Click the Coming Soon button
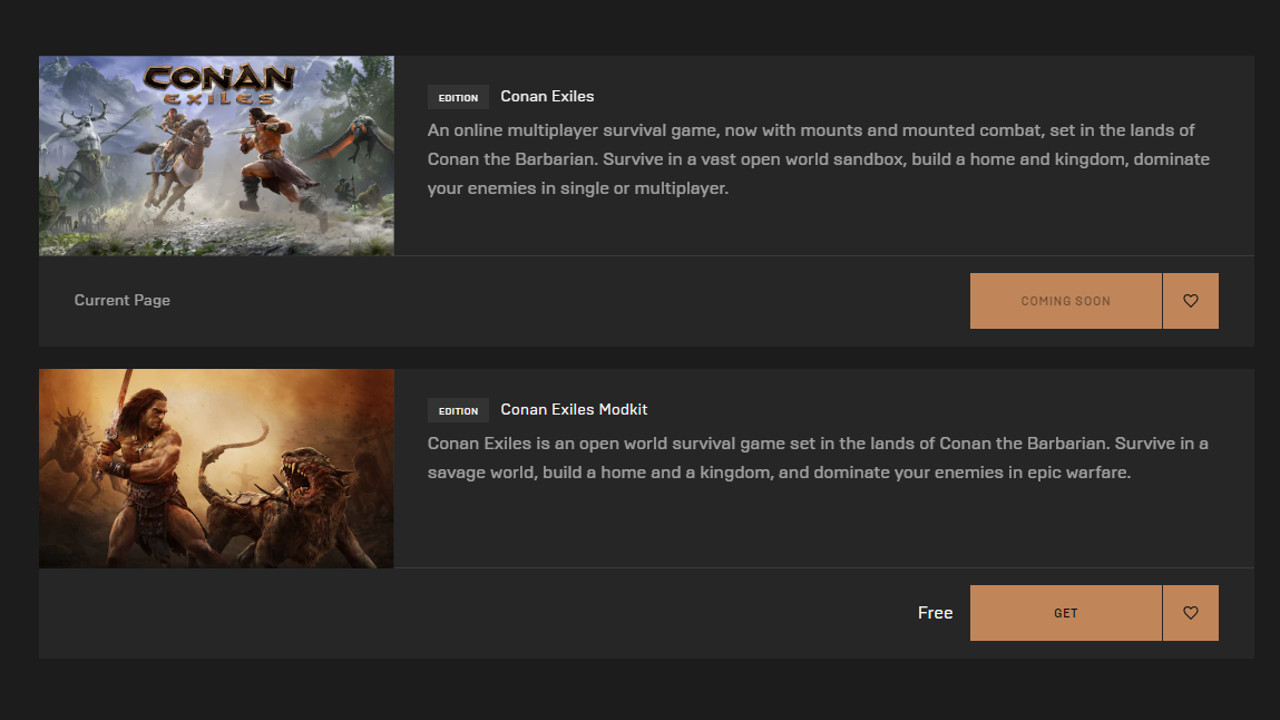Screen dimensions: 1280x720 tap(1065, 301)
